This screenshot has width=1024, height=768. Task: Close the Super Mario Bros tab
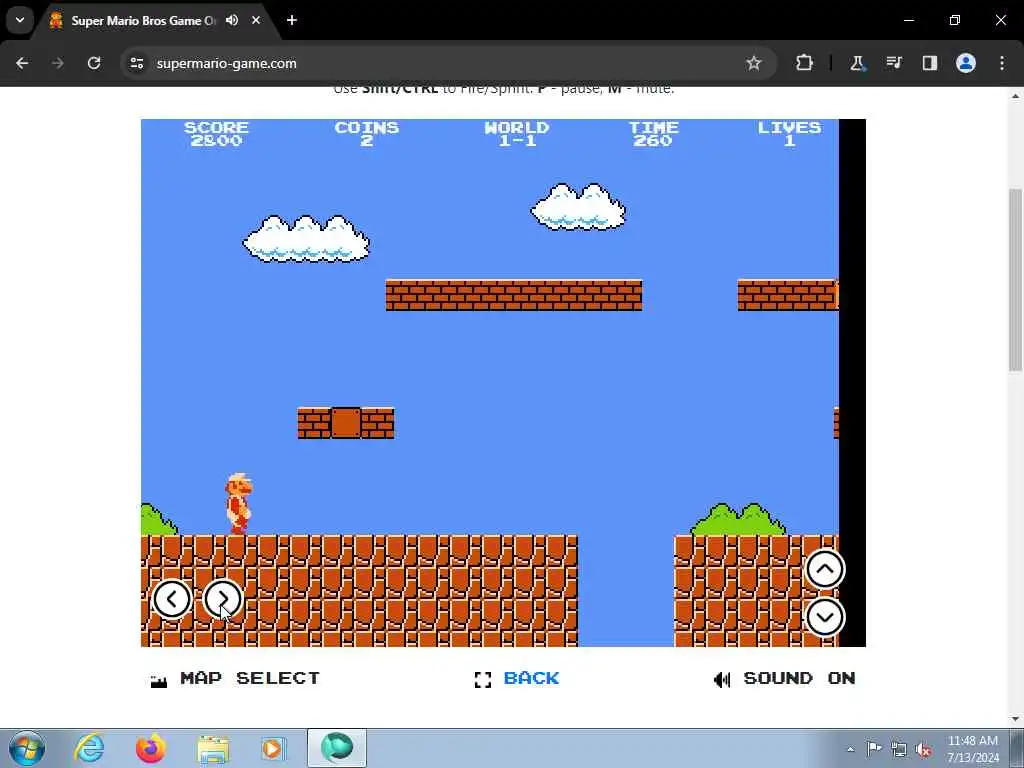click(256, 20)
